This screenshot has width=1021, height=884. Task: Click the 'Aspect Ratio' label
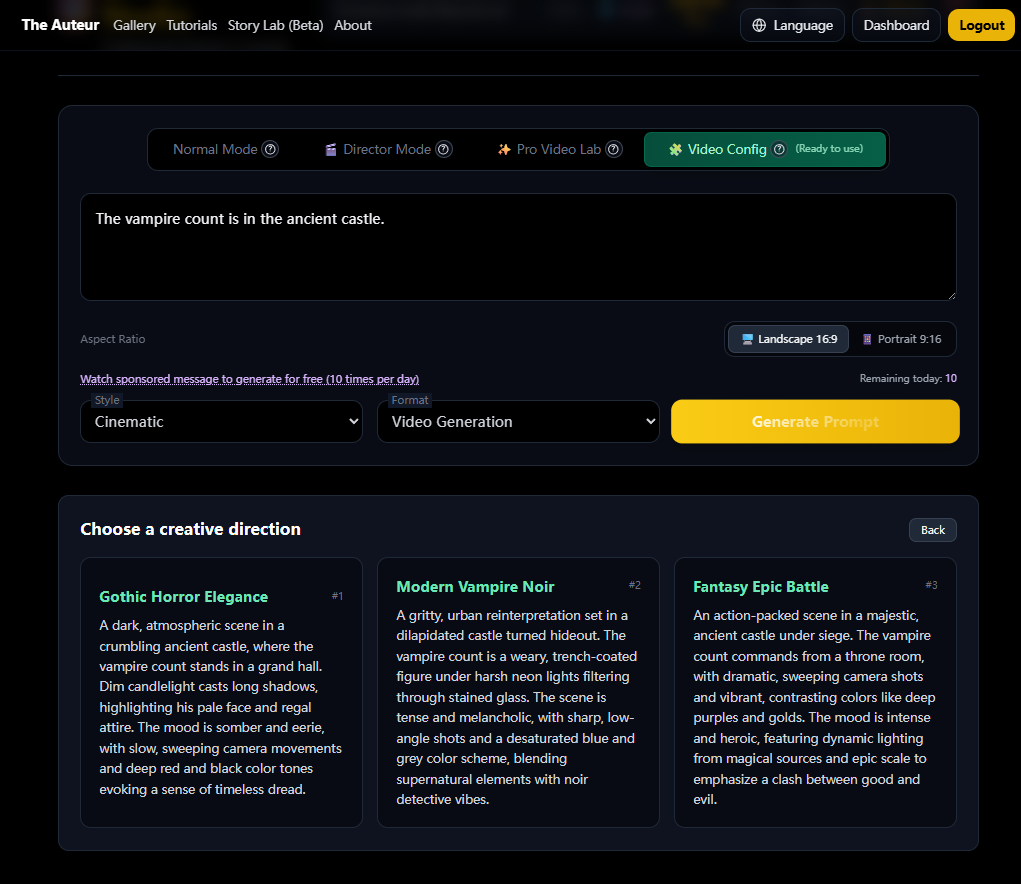(x=113, y=339)
